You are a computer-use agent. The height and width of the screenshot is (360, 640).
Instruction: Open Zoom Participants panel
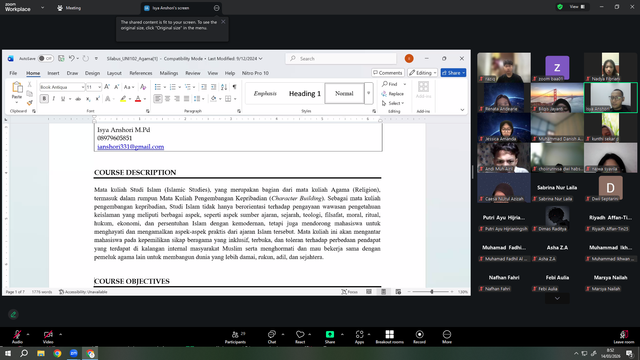(236, 337)
